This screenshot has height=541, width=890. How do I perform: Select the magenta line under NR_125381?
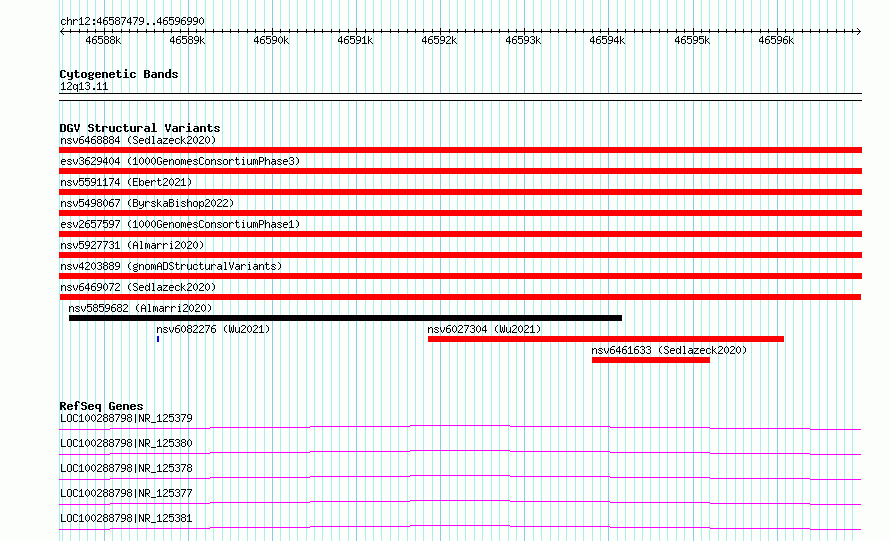click(460, 528)
